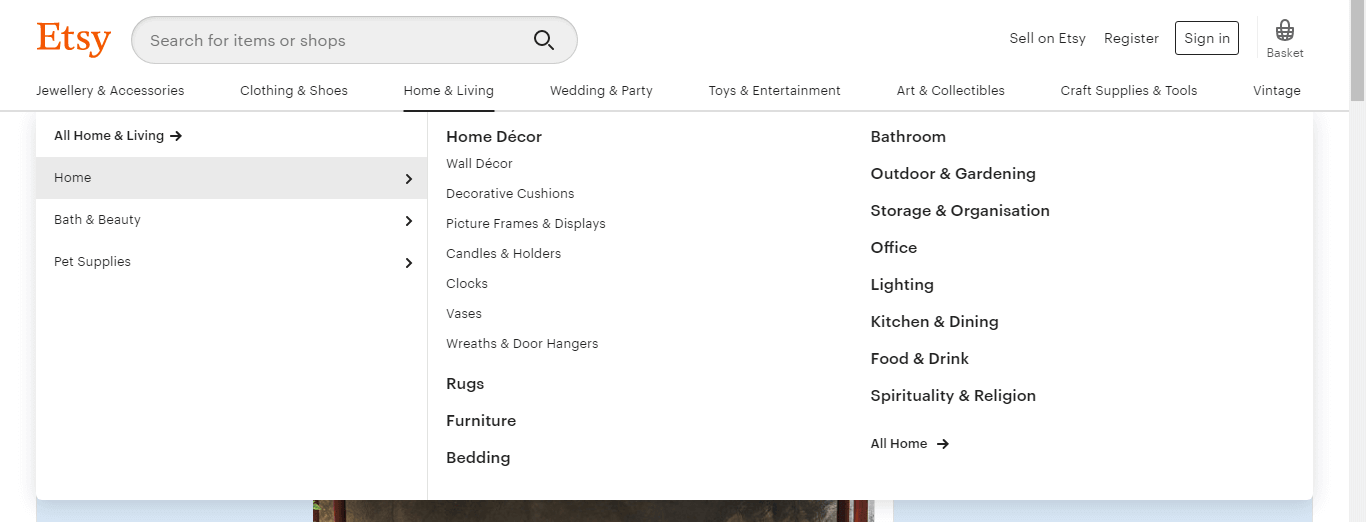Expand the Home category chevron
1366x522 pixels.
[x=408, y=179]
